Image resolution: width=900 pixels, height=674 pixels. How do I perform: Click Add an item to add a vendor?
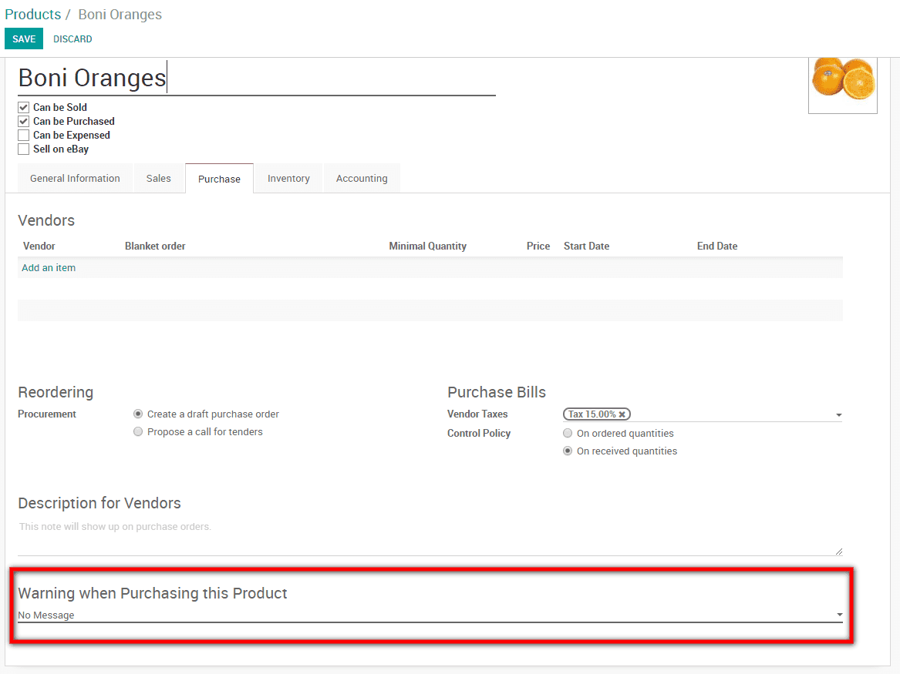48,267
